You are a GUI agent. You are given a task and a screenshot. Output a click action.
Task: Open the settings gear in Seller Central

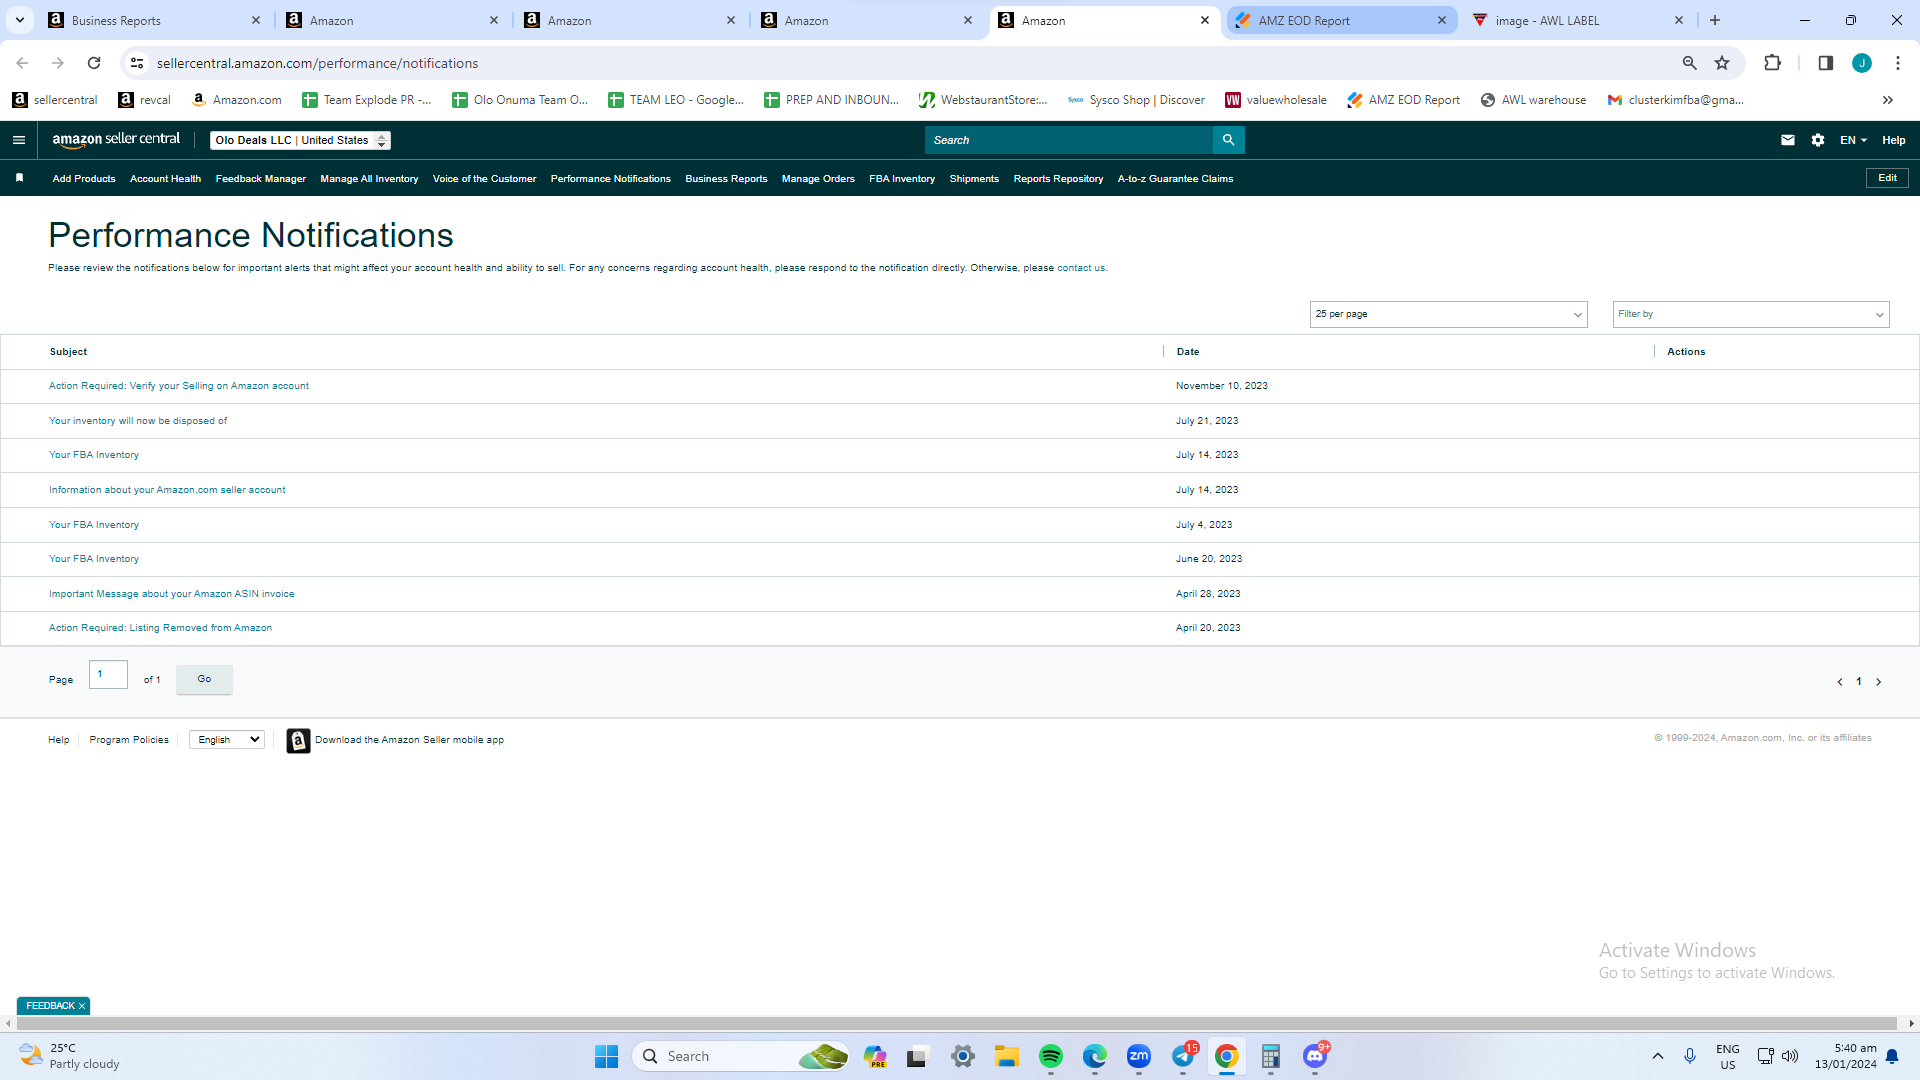click(1818, 140)
